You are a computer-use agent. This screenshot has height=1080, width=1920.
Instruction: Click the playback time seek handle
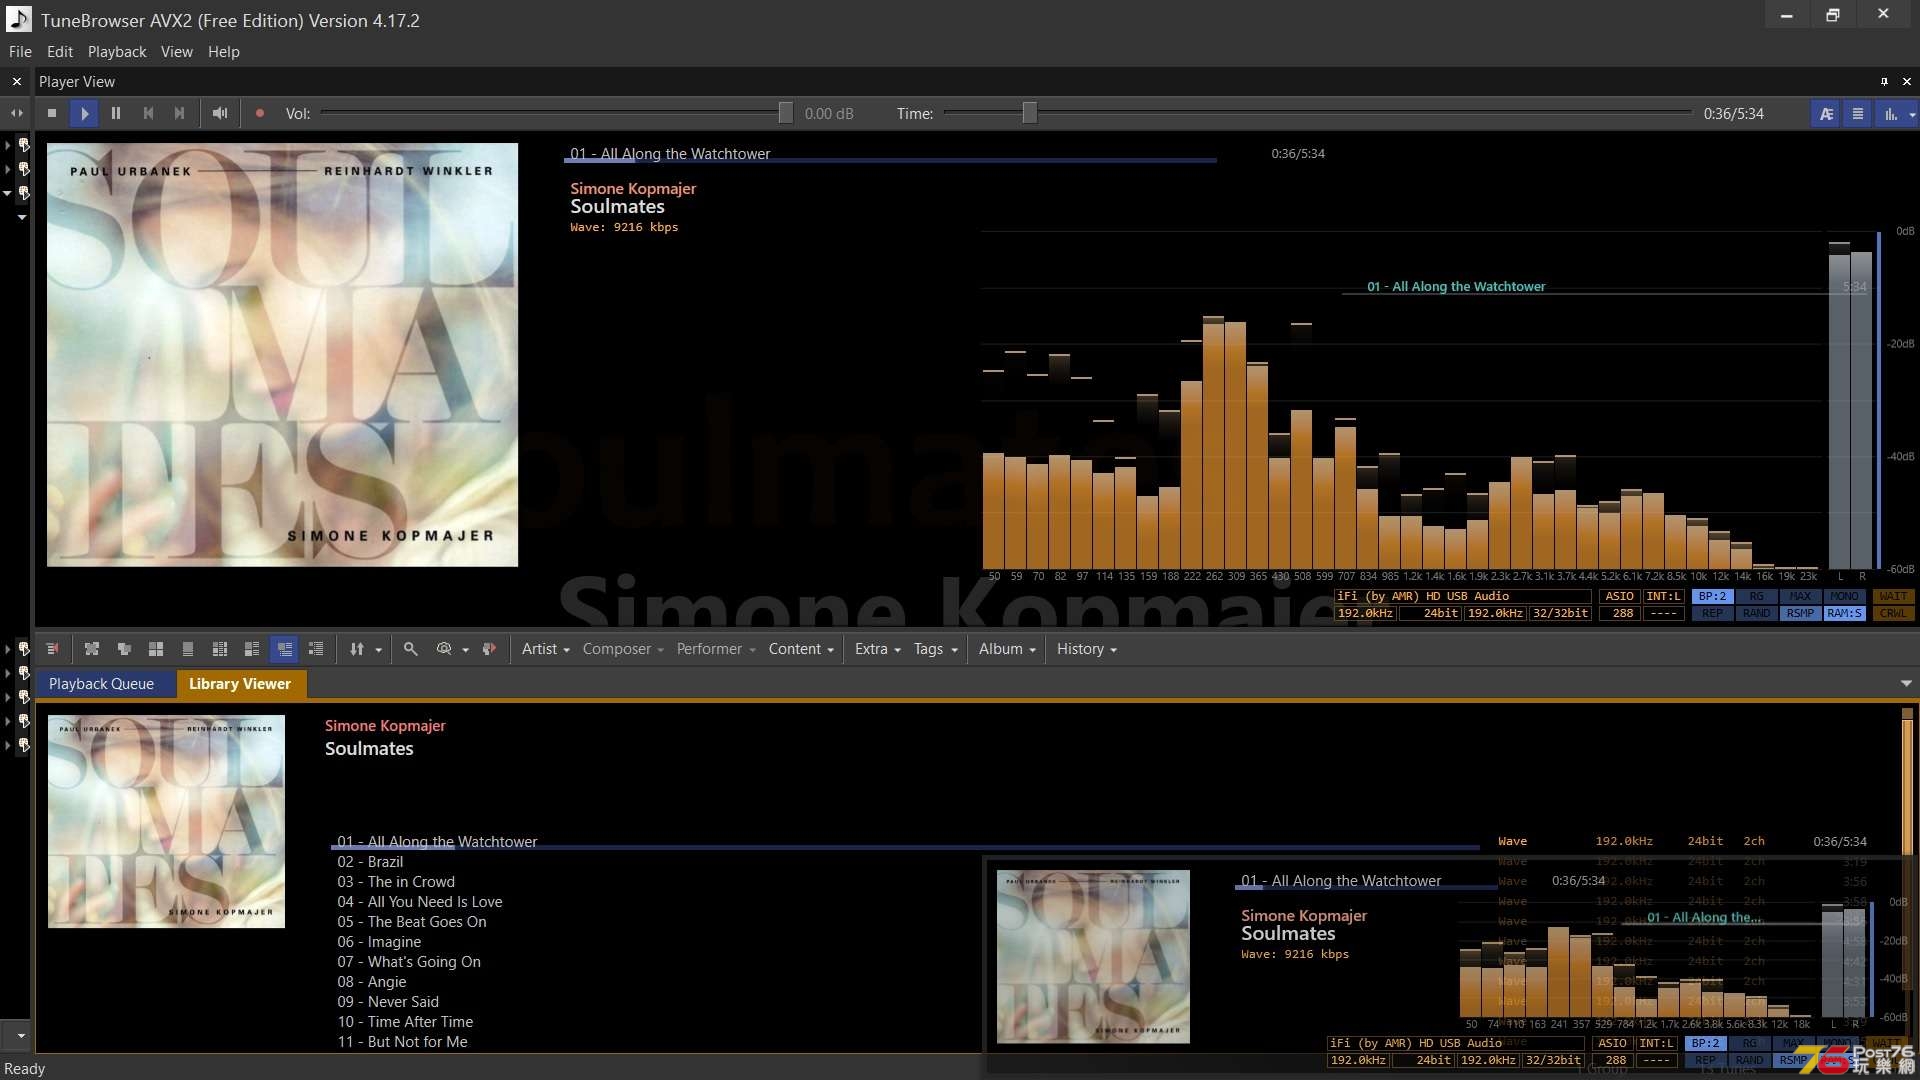pyautogui.click(x=1029, y=113)
